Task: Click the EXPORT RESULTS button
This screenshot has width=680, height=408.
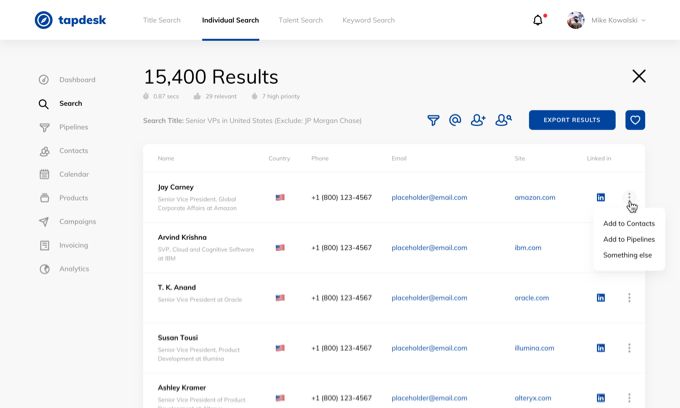Action: (x=572, y=120)
